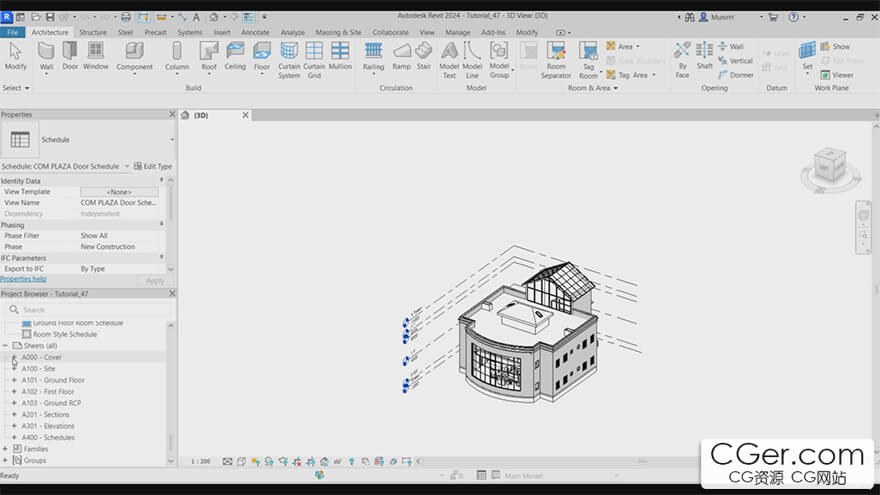
Task: Open the work plane Viewer
Action: click(837, 75)
